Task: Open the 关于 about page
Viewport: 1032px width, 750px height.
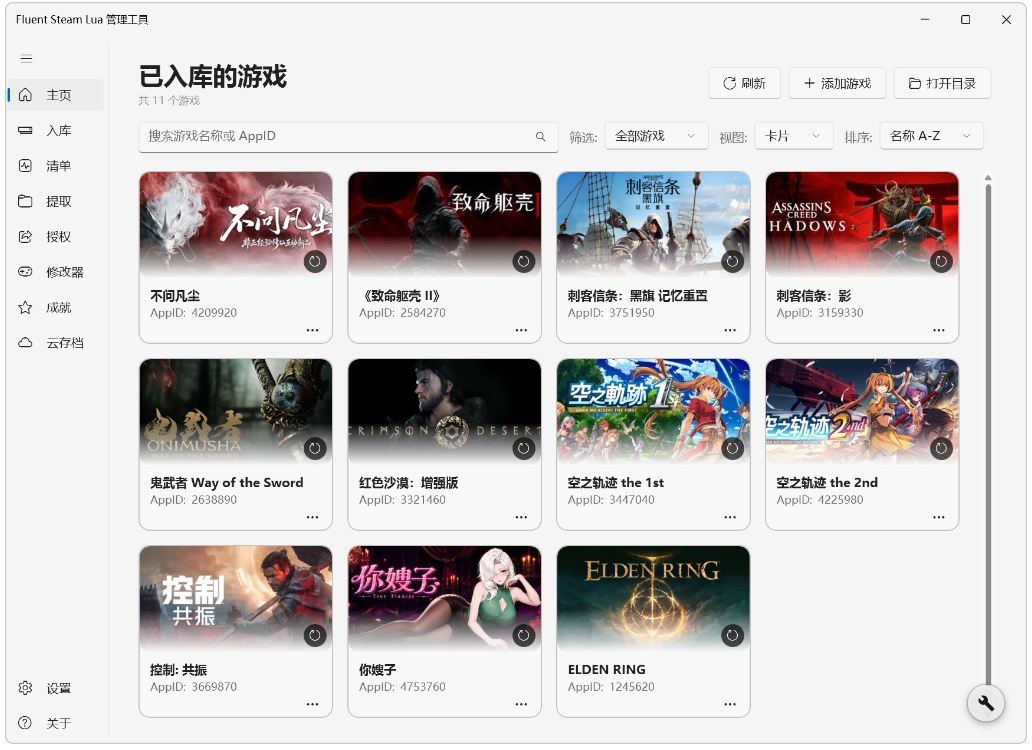Action: tap(57, 723)
